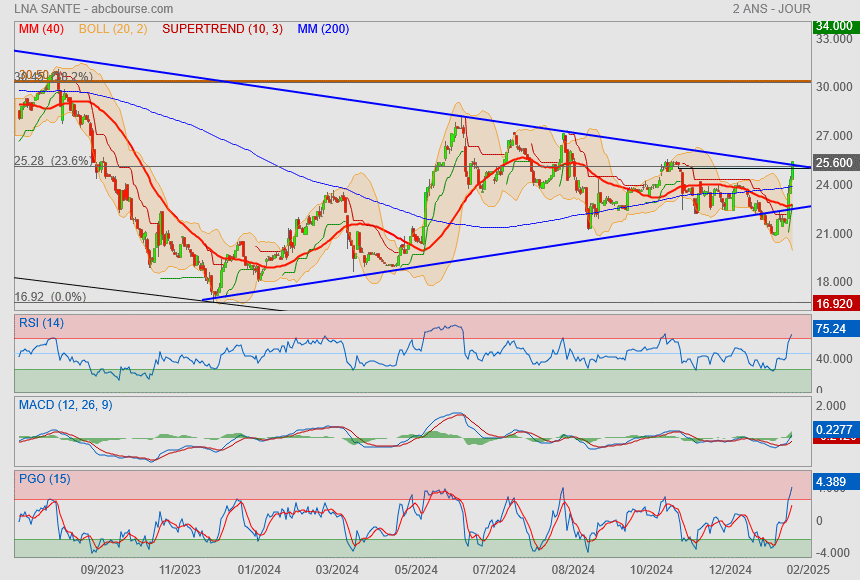Click the 2.000 MACD axis label

click(831, 406)
